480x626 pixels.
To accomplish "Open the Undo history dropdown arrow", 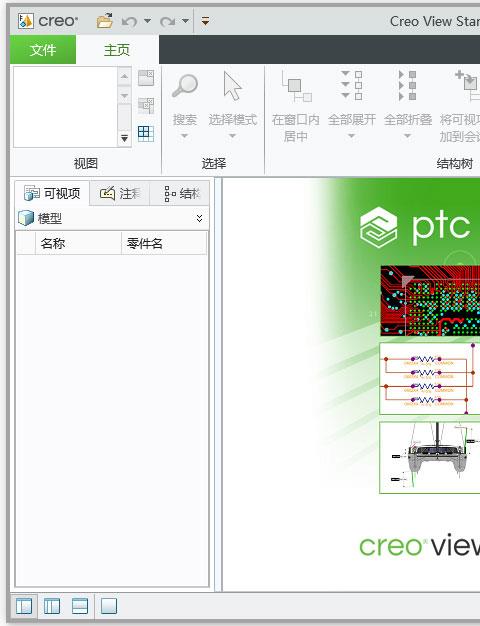I will coord(147,21).
